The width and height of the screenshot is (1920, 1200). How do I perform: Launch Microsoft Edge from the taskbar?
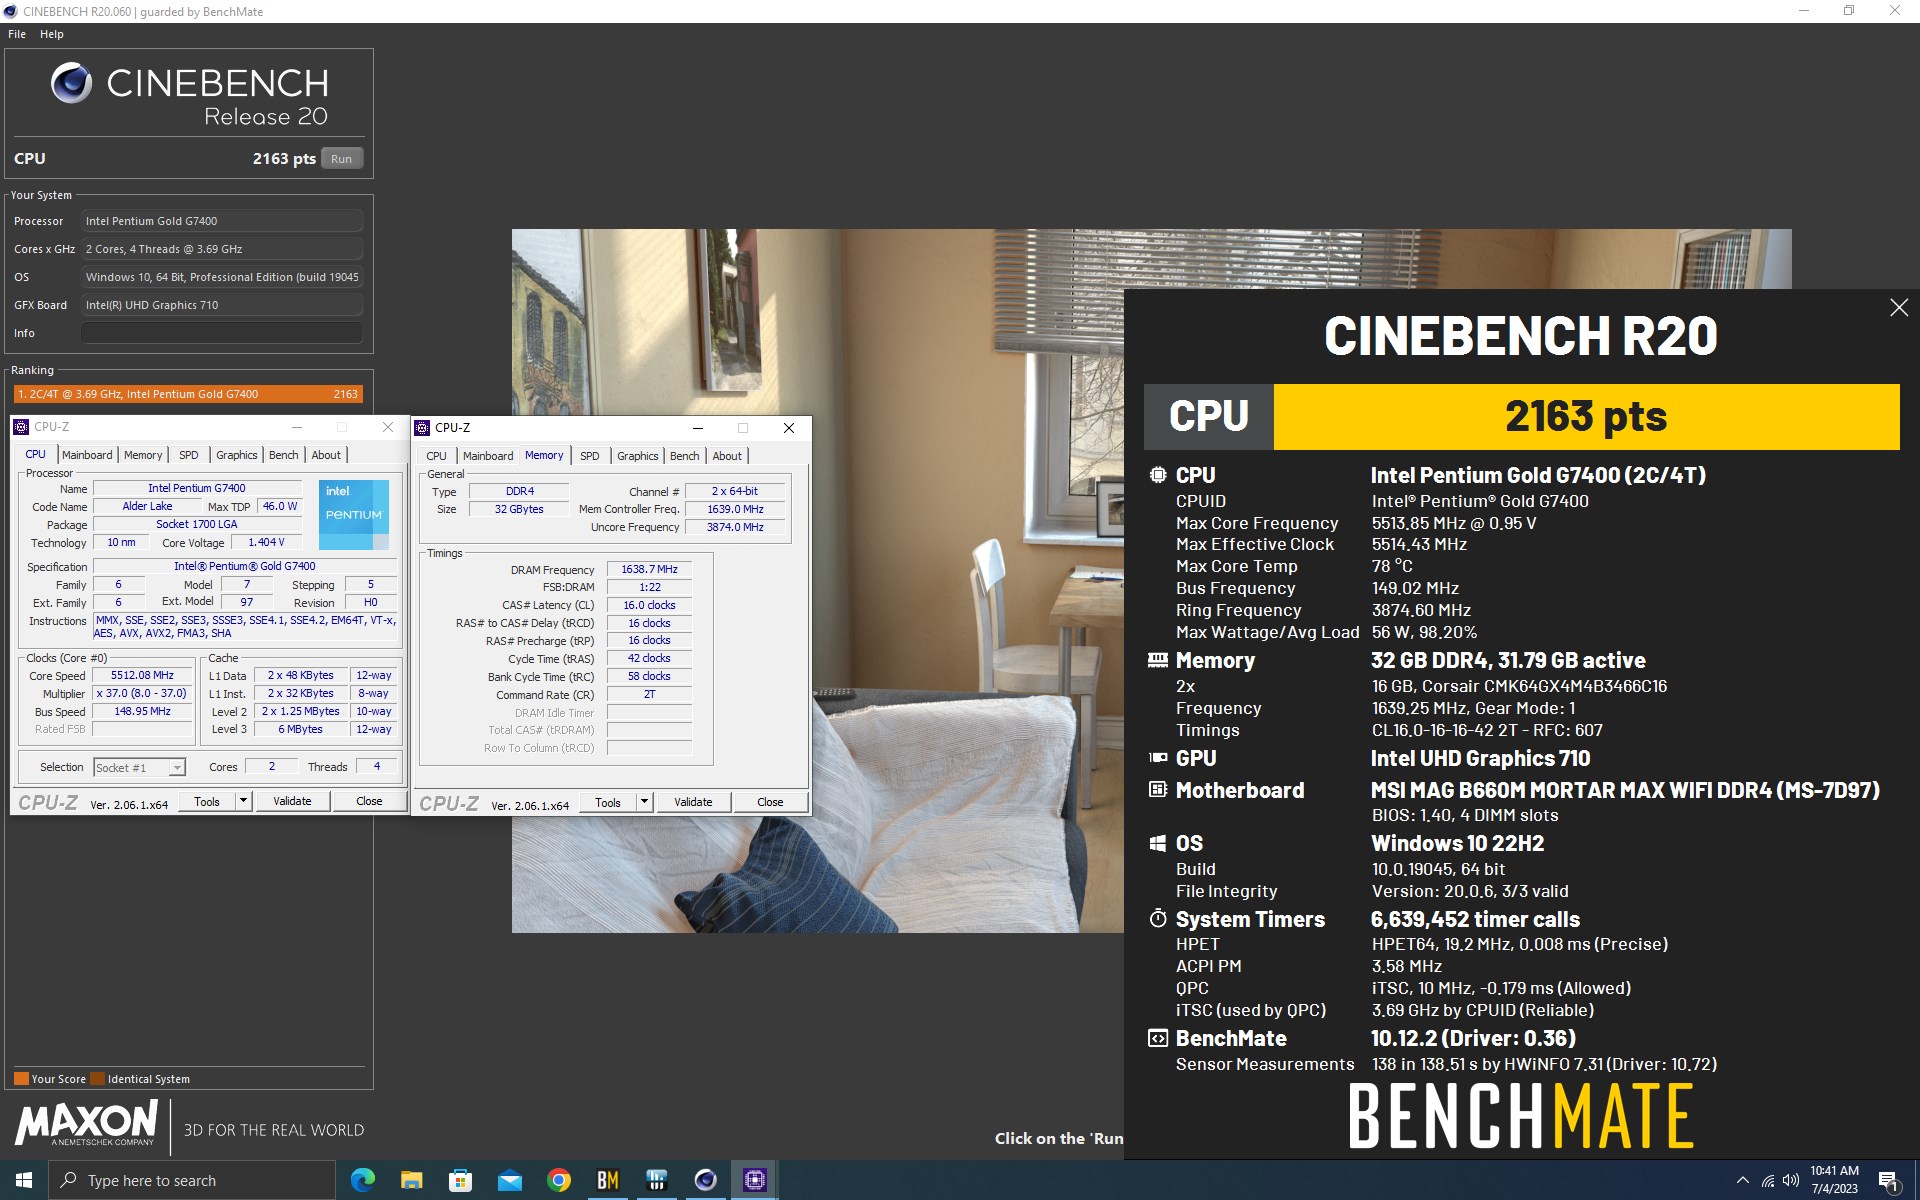pos(362,1180)
